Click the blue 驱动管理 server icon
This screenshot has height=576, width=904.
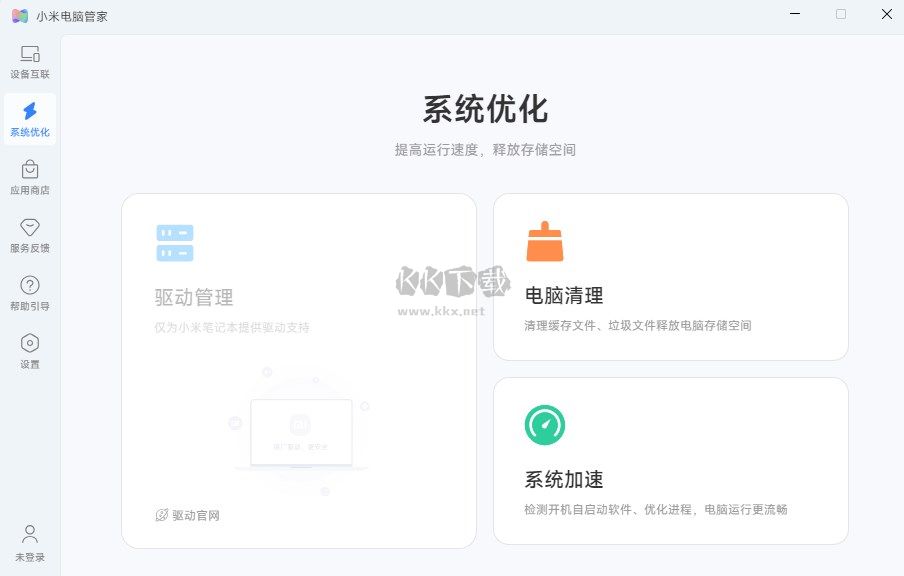(x=174, y=241)
